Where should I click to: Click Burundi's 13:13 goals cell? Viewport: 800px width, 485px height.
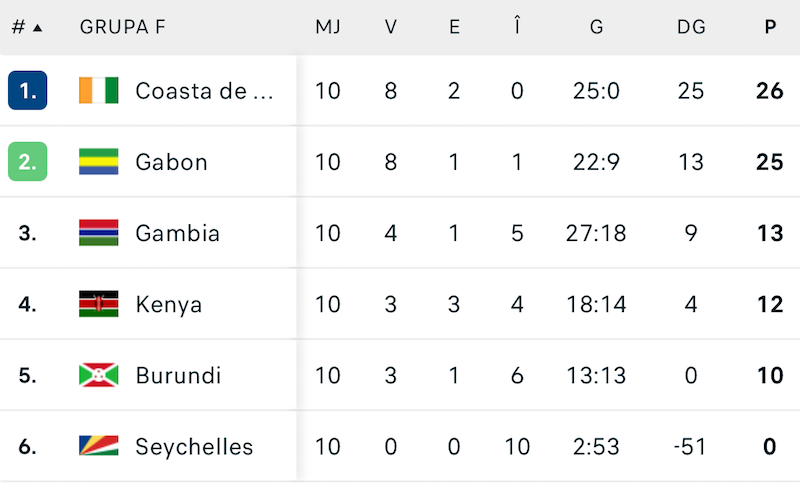(596, 375)
